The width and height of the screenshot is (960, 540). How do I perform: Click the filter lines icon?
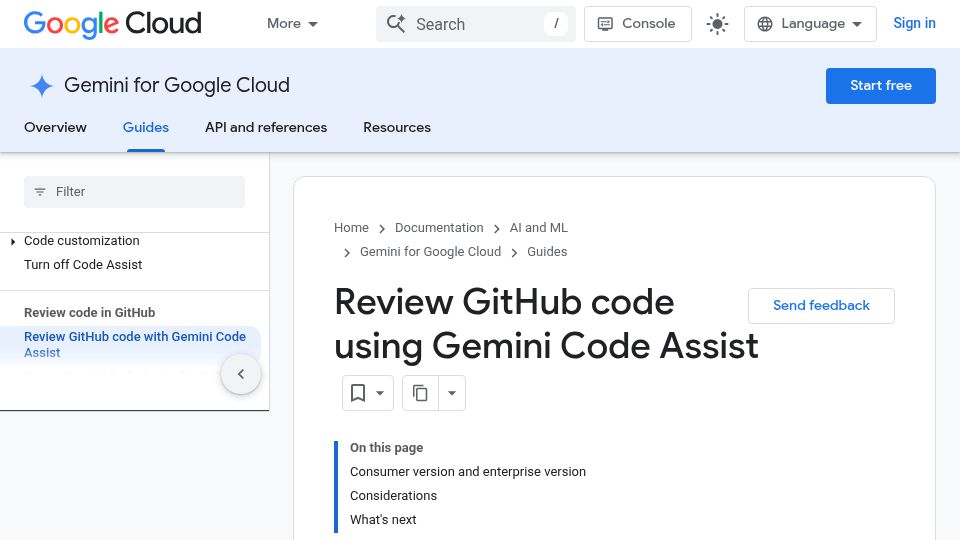40,192
